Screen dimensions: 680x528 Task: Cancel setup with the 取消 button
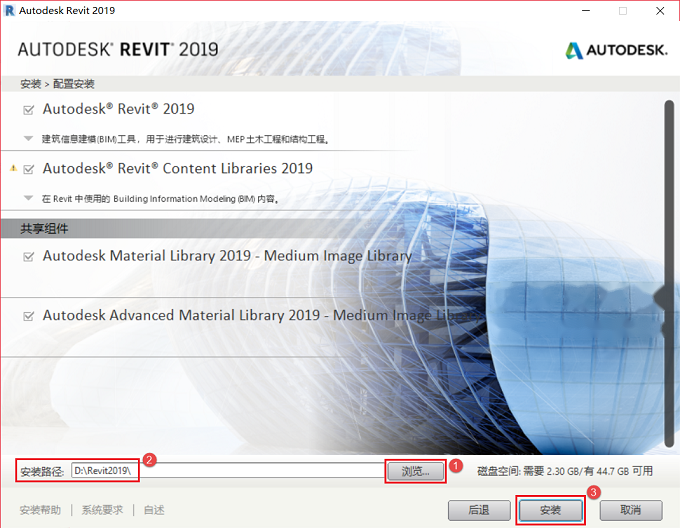coord(631,510)
